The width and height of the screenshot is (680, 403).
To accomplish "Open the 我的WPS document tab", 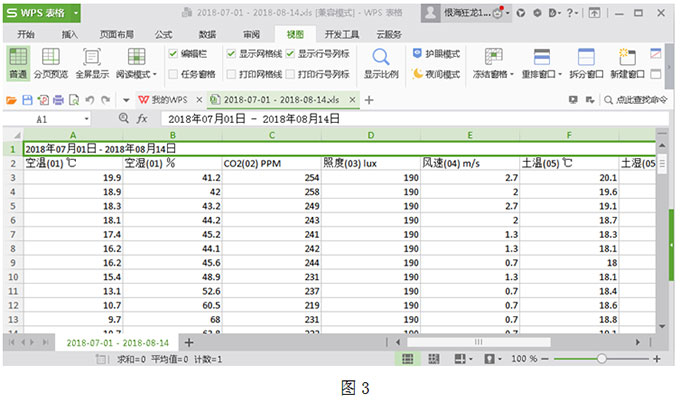I will (x=163, y=100).
